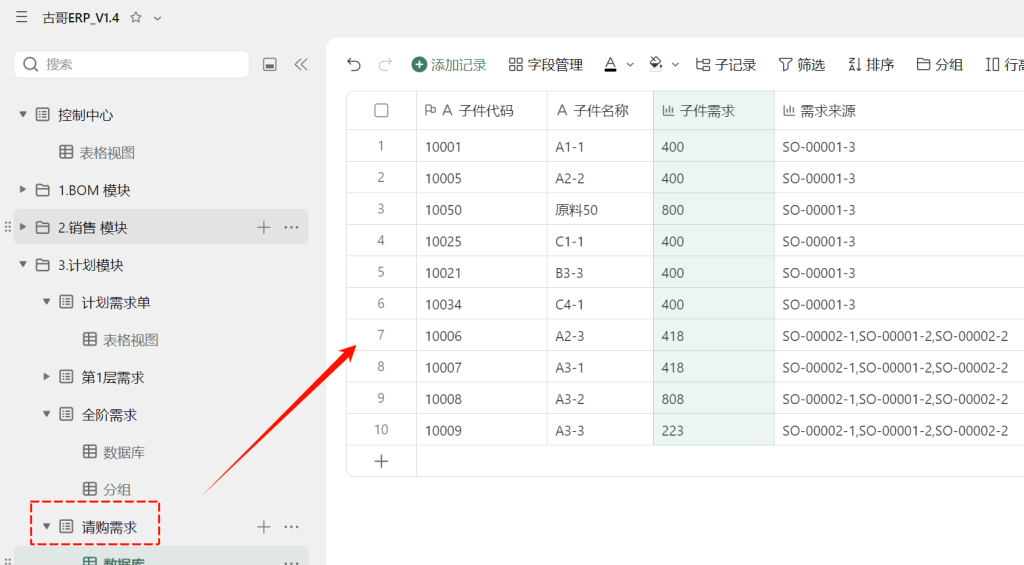Viewport: 1024px width, 565px height.
Task: Collapse 3.计划模块 folder arrow
Action: [23, 265]
